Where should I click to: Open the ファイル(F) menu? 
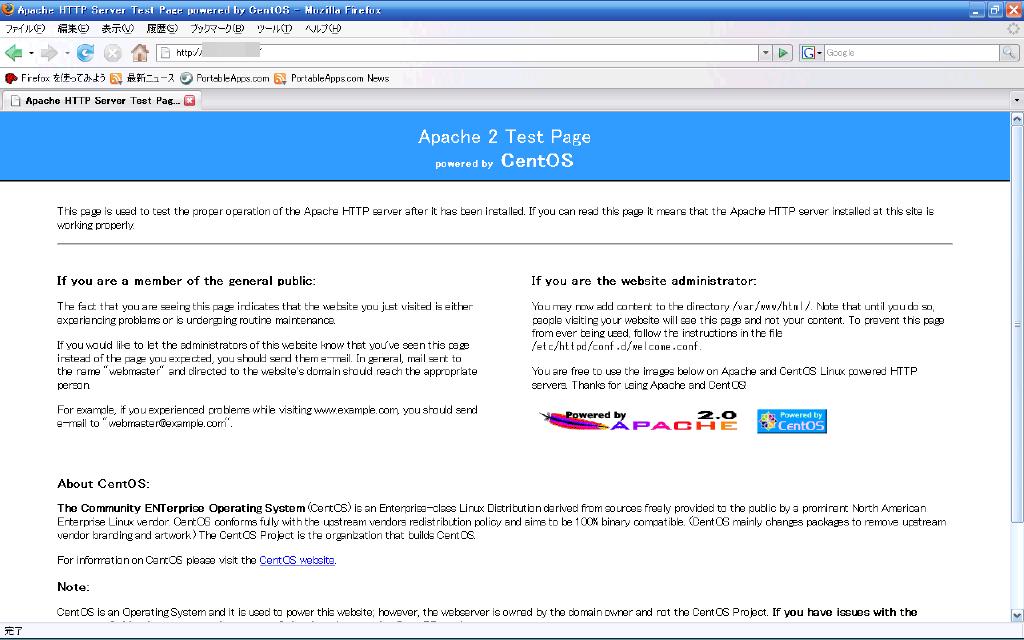25,29
